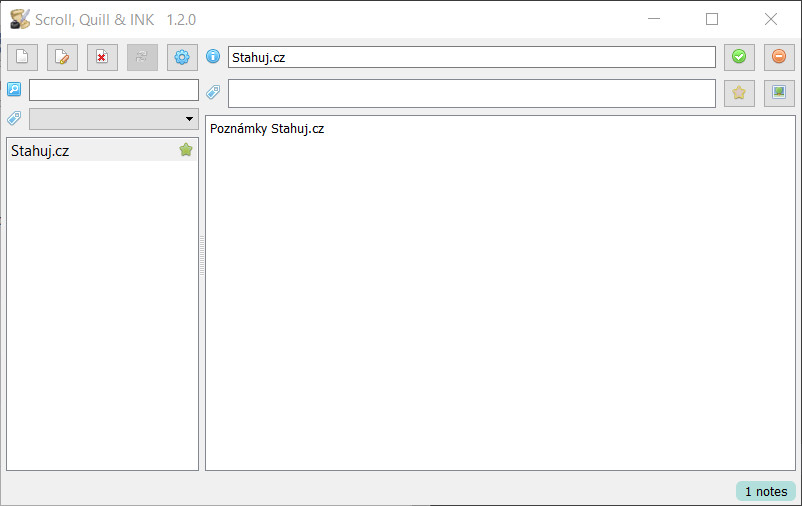Screen dimensions: 802x506
Task: Save note with green checkmark button
Action: 739,57
